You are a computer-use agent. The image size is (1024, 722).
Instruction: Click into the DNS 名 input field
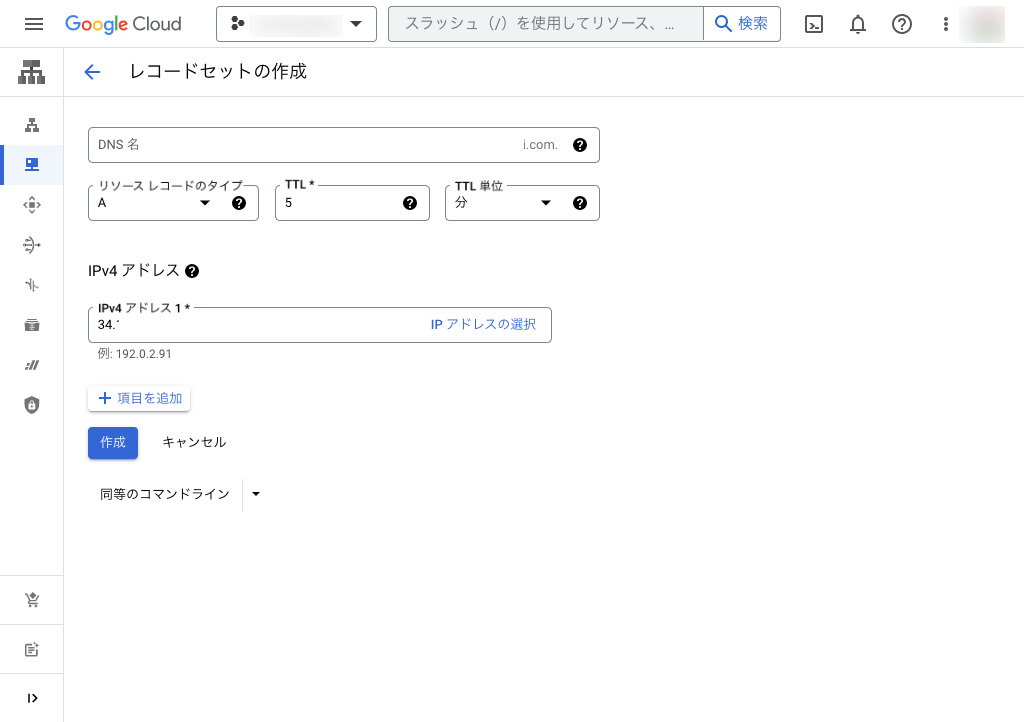pos(300,145)
